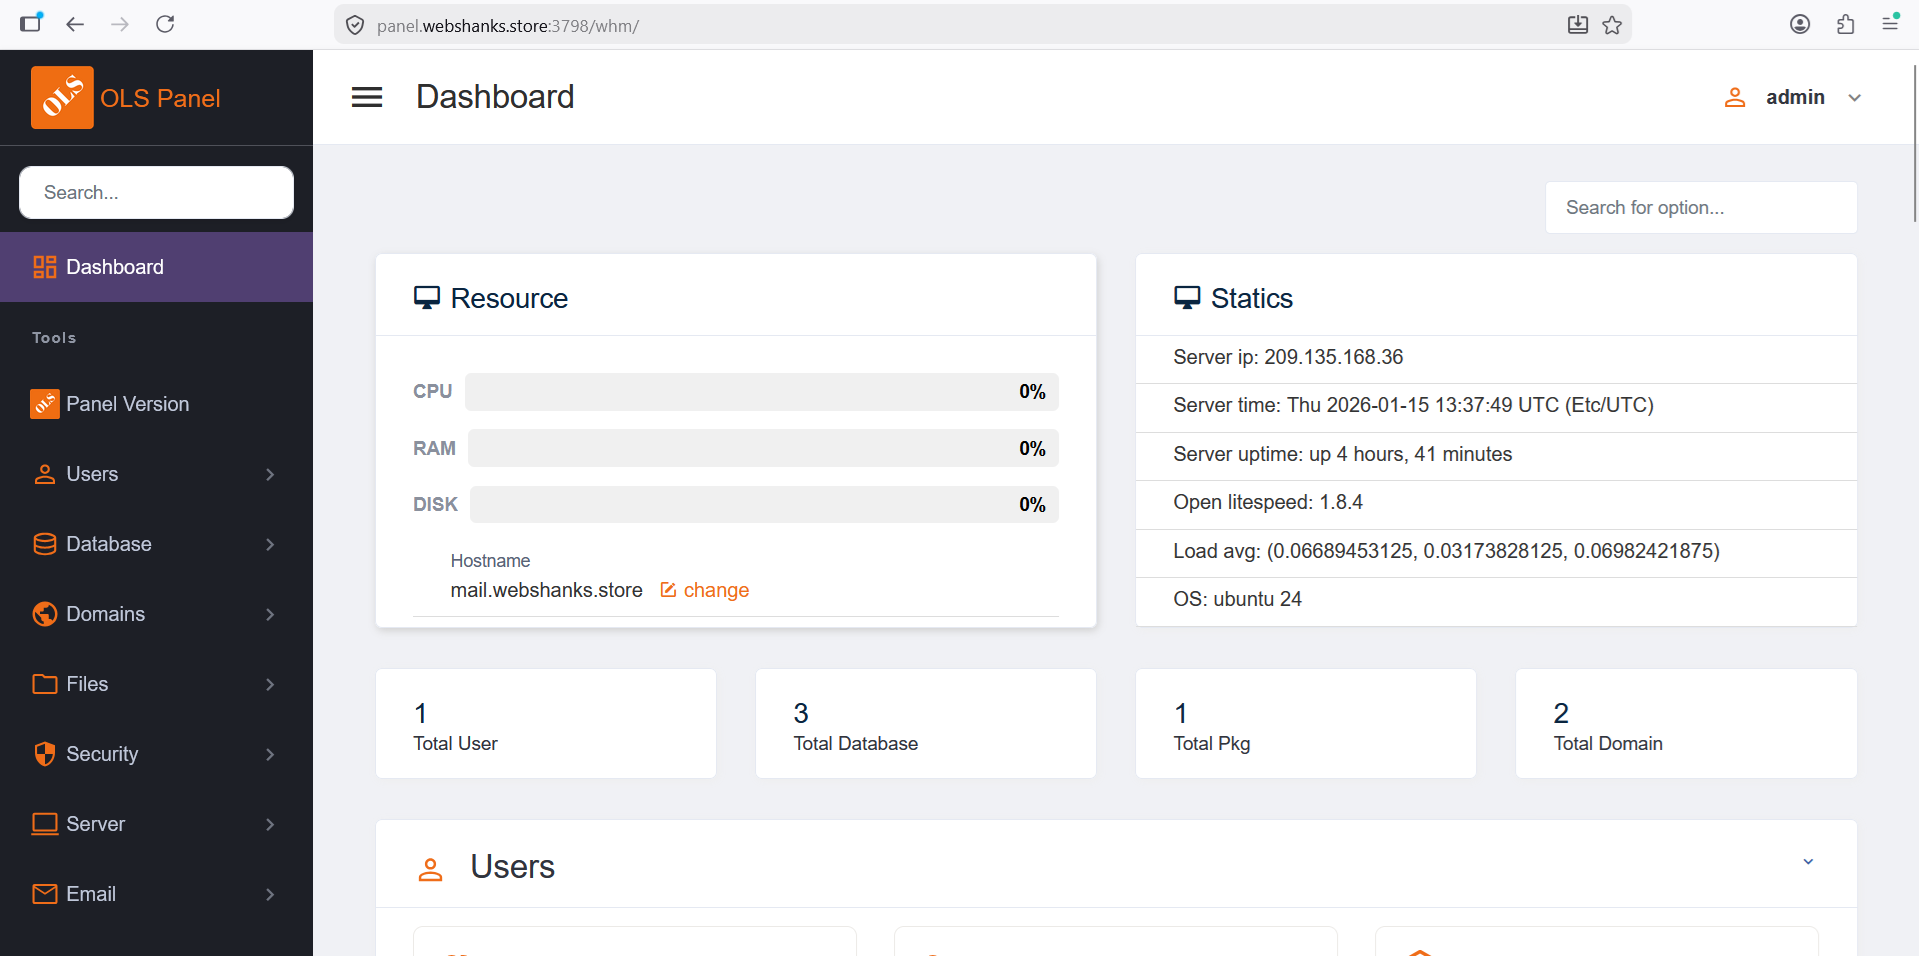Open the Total Database card
The image size is (1919, 956).
click(x=926, y=724)
